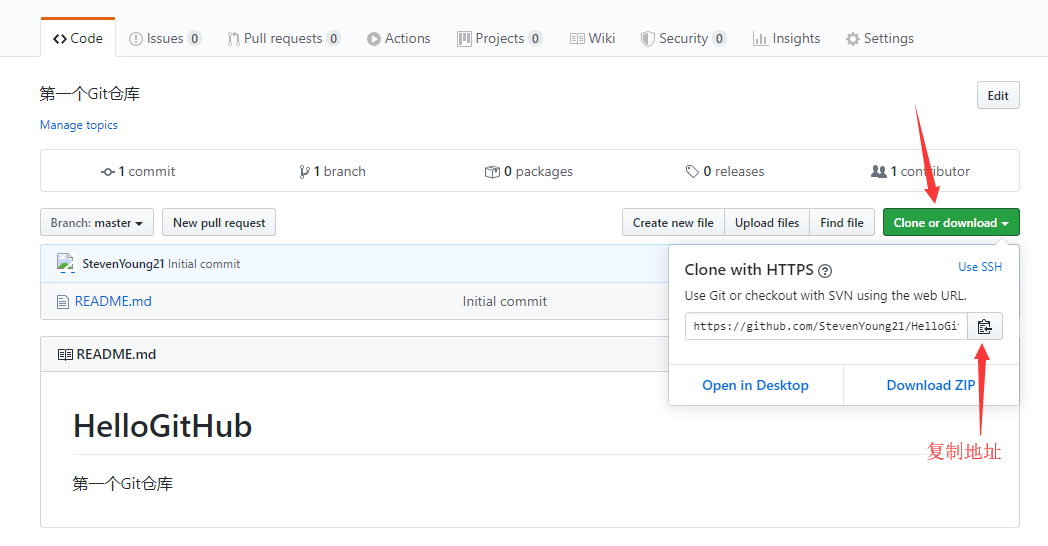Click the branch icon next to 1 branch
Viewport: 1048px width, 546px height.
coord(304,172)
